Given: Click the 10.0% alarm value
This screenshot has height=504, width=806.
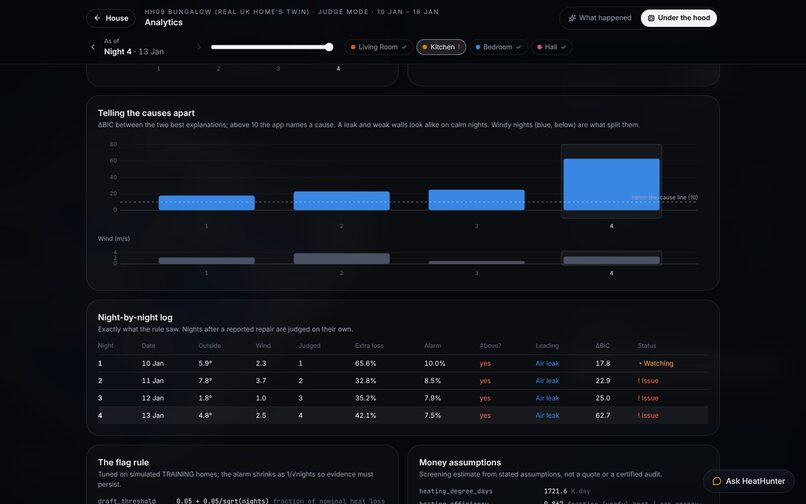Looking at the screenshot, I should [435, 363].
